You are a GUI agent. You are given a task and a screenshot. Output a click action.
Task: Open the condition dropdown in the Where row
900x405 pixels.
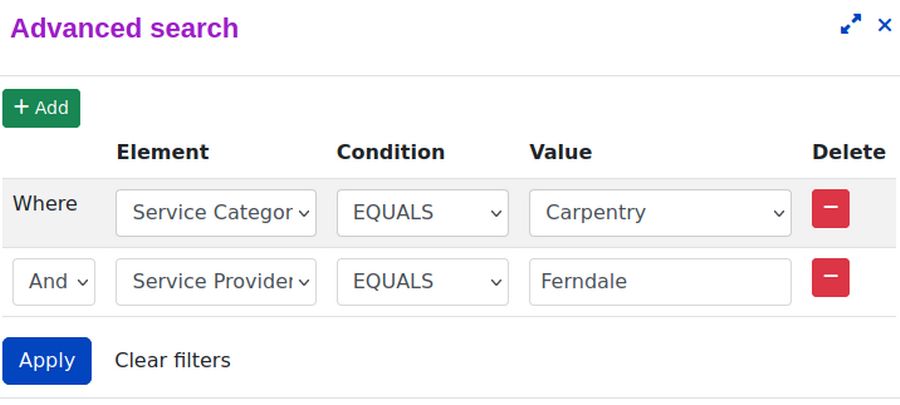click(422, 213)
